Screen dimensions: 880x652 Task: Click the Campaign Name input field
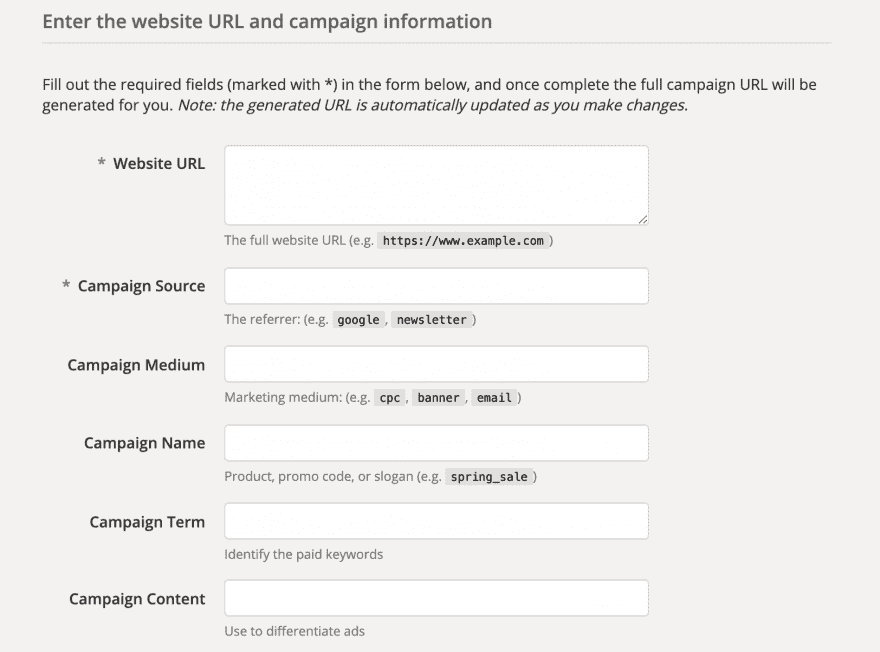[436, 442]
